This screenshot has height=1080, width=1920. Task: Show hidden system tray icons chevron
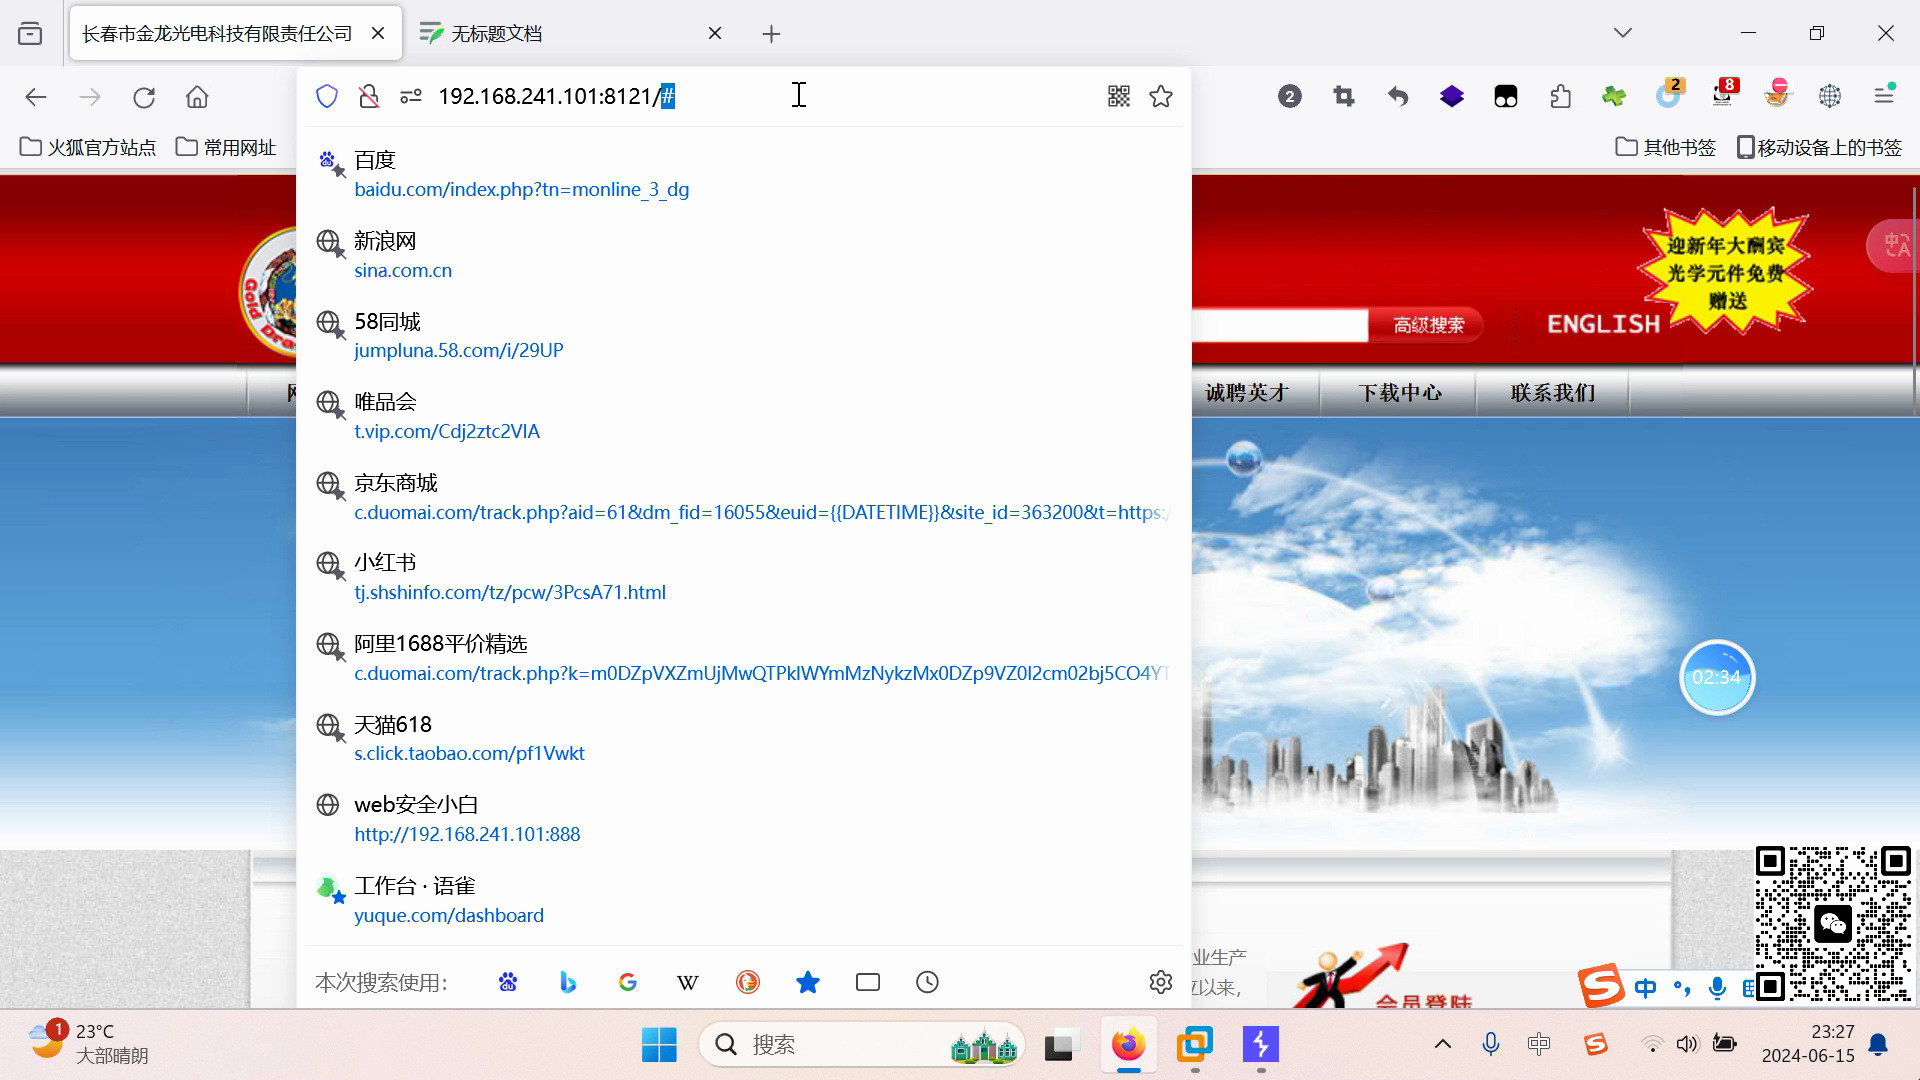pos(1443,1044)
